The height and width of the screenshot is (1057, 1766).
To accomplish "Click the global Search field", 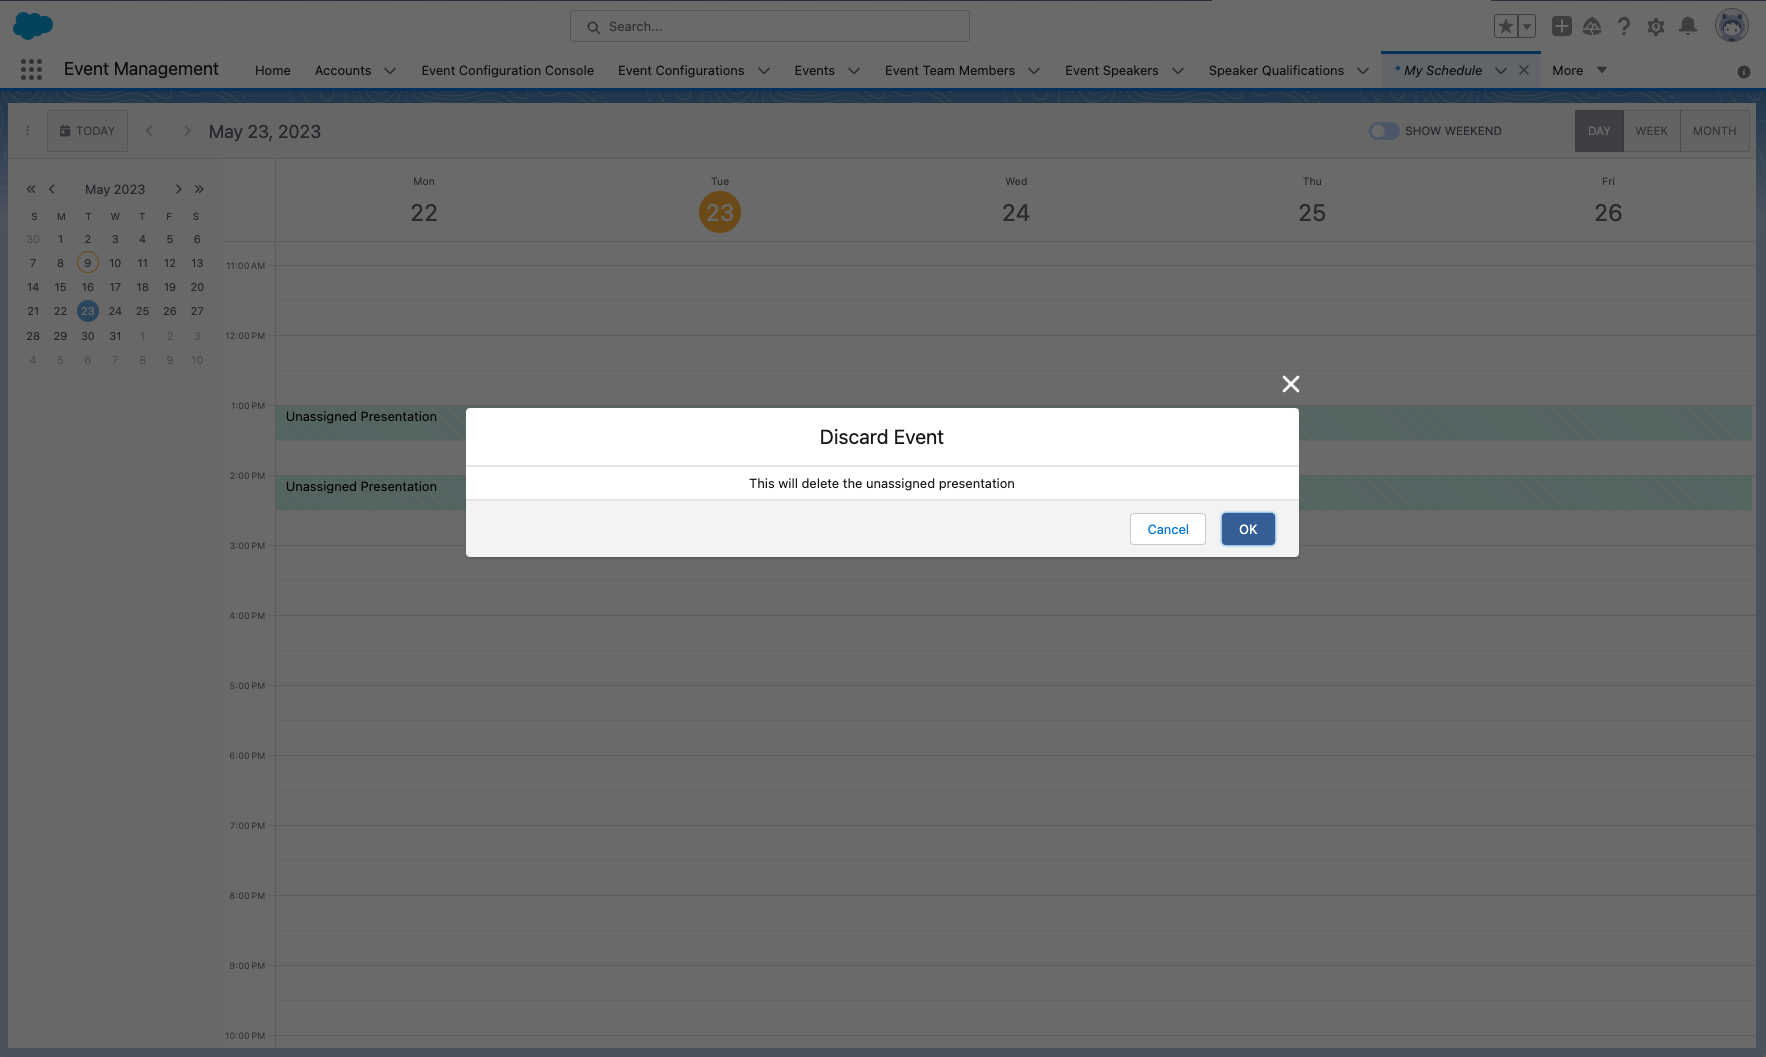I will tap(770, 27).
